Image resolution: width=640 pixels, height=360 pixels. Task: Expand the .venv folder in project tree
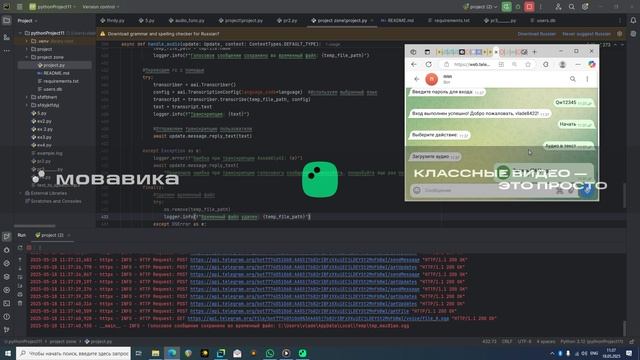[x=27, y=41]
